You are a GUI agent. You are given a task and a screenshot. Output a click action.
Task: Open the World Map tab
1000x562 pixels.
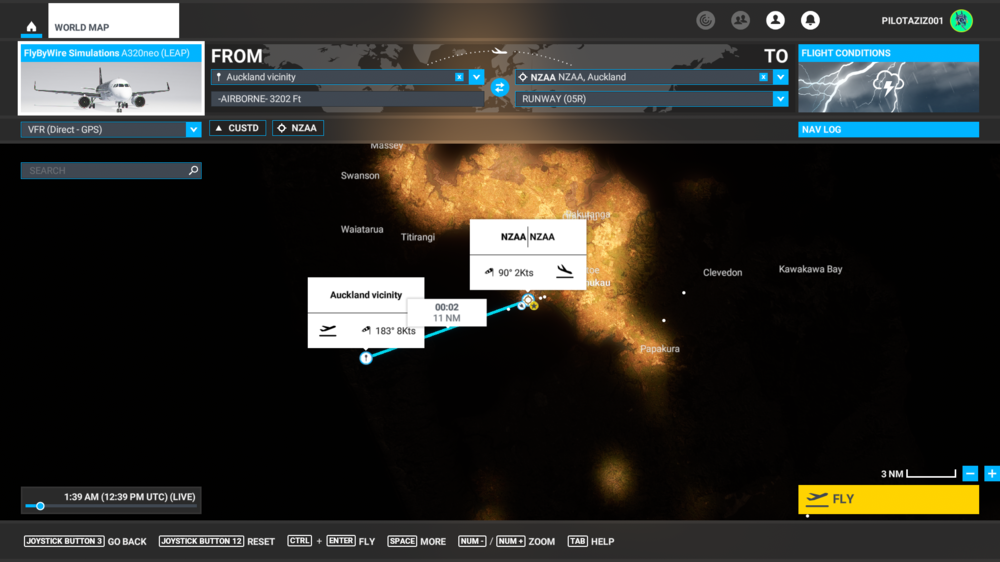[x=114, y=21]
